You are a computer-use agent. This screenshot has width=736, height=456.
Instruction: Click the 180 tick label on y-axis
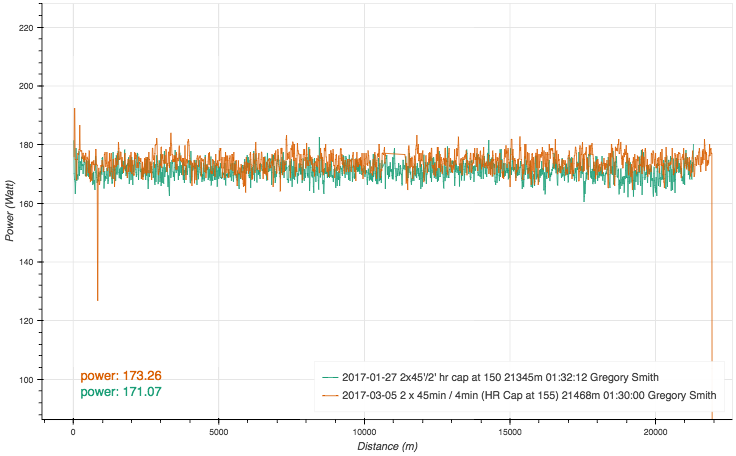pos(26,145)
